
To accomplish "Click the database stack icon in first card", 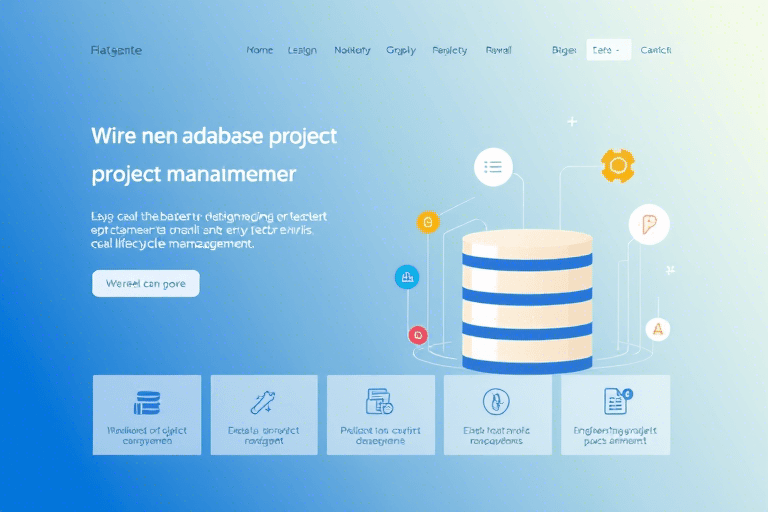I will tap(147, 403).
